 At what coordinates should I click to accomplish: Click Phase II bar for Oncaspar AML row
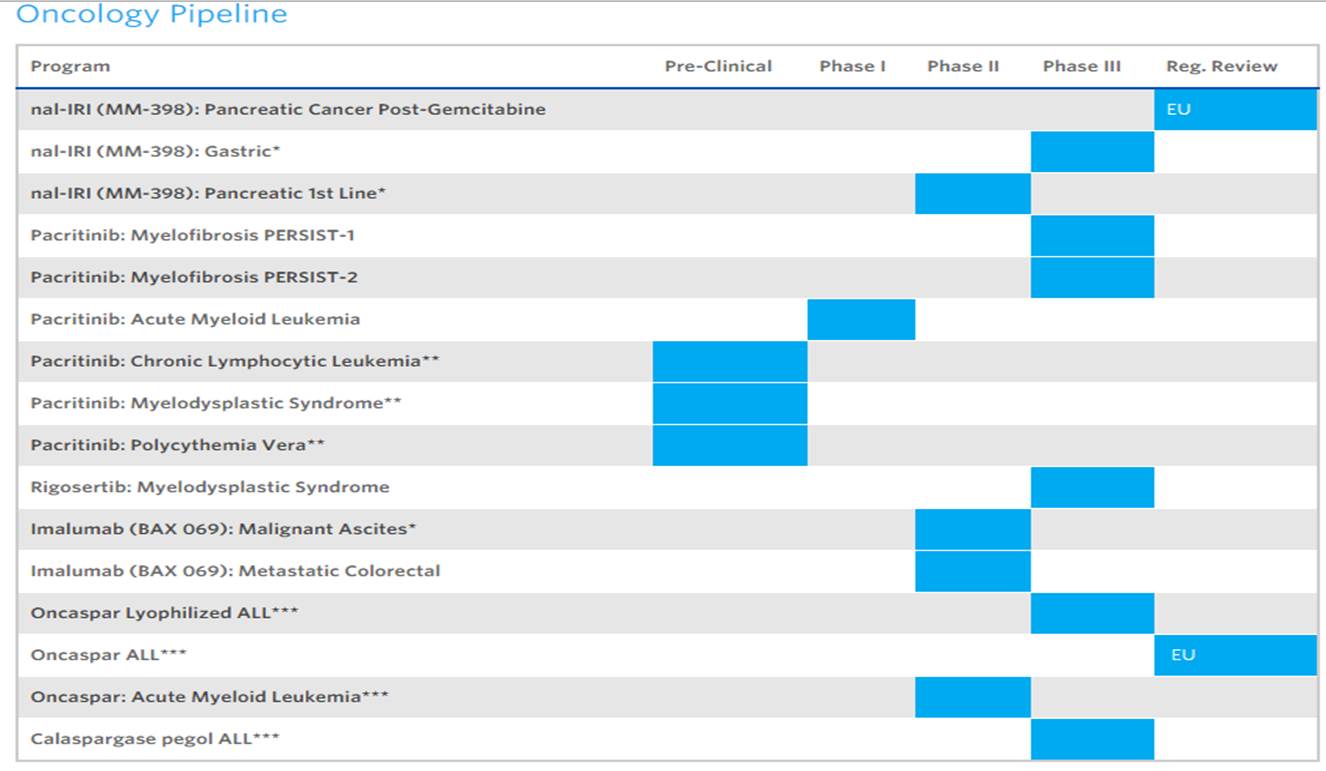tap(972, 697)
